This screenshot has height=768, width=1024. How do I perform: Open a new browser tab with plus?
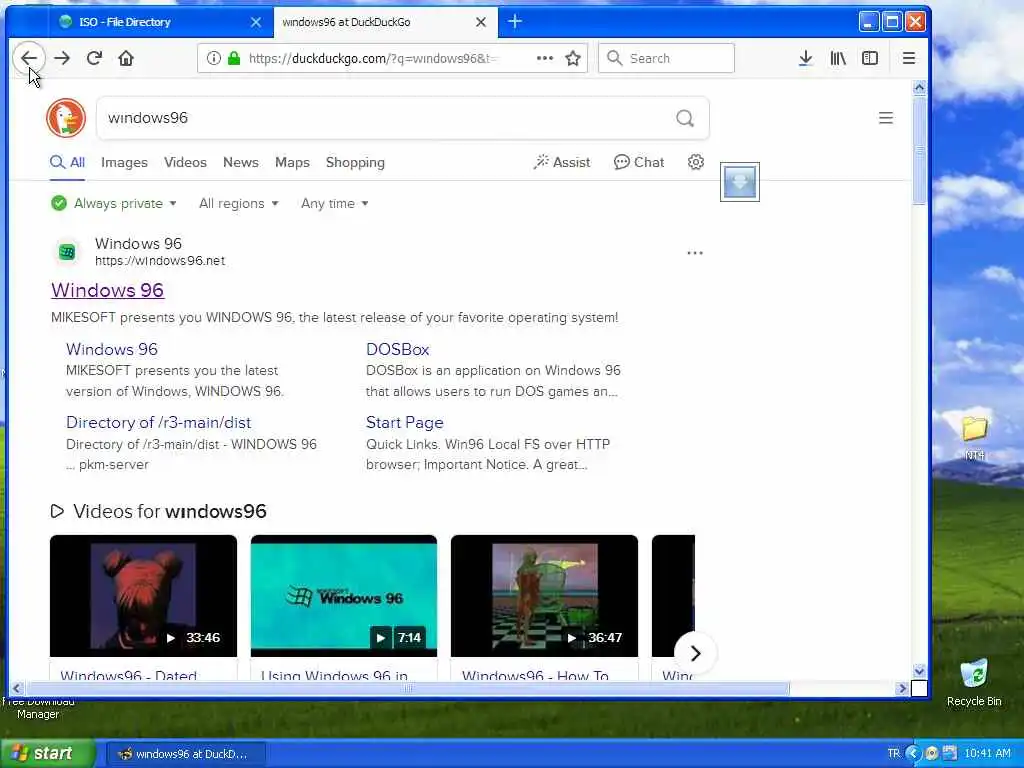click(515, 22)
